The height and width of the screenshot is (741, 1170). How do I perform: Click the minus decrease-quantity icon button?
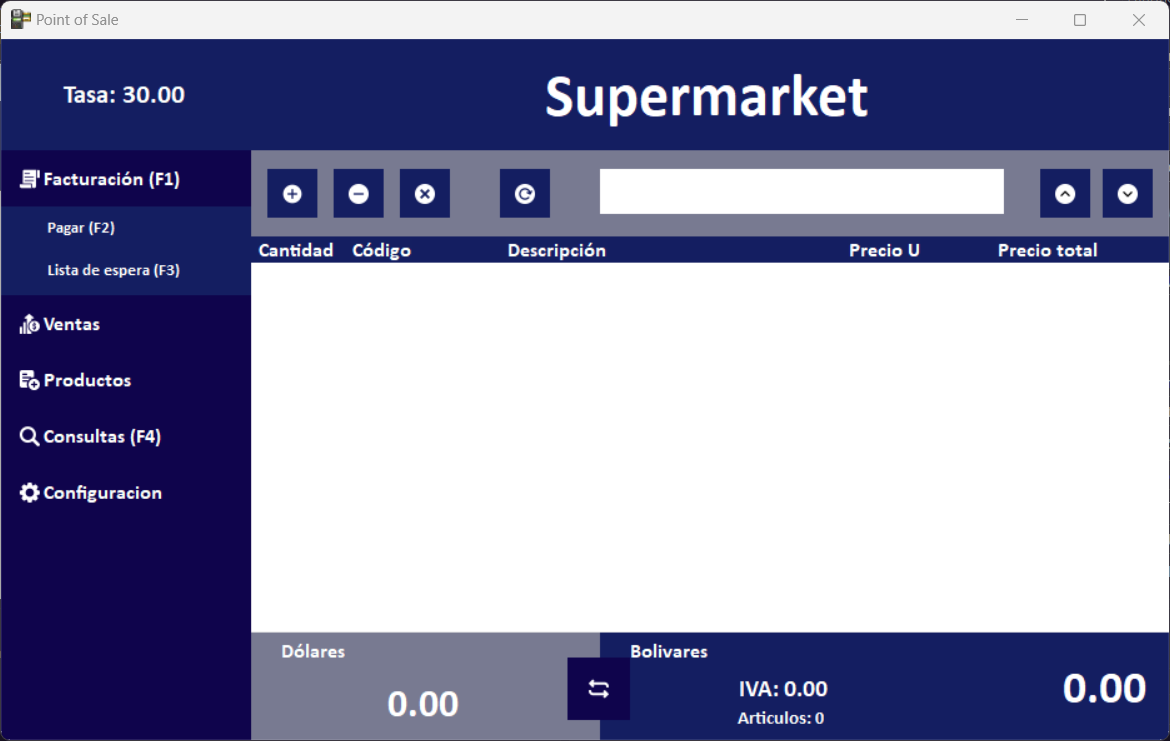358,194
